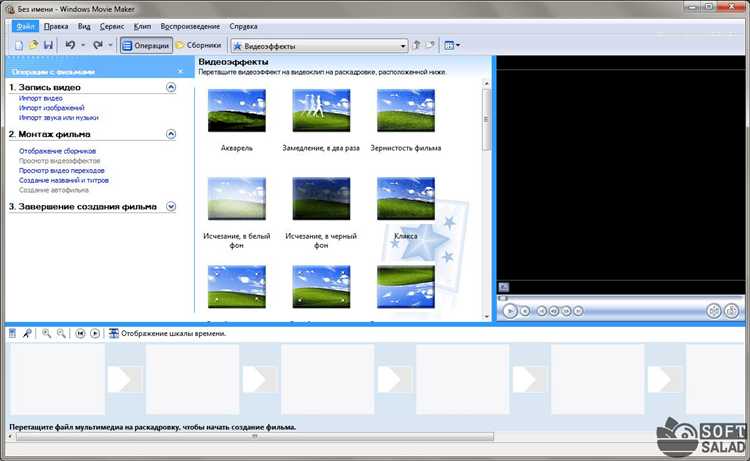The width and height of the screenshot is (750, 461).
Task: Click Отображение шкалы времени to show timeline
Action: 167,333
